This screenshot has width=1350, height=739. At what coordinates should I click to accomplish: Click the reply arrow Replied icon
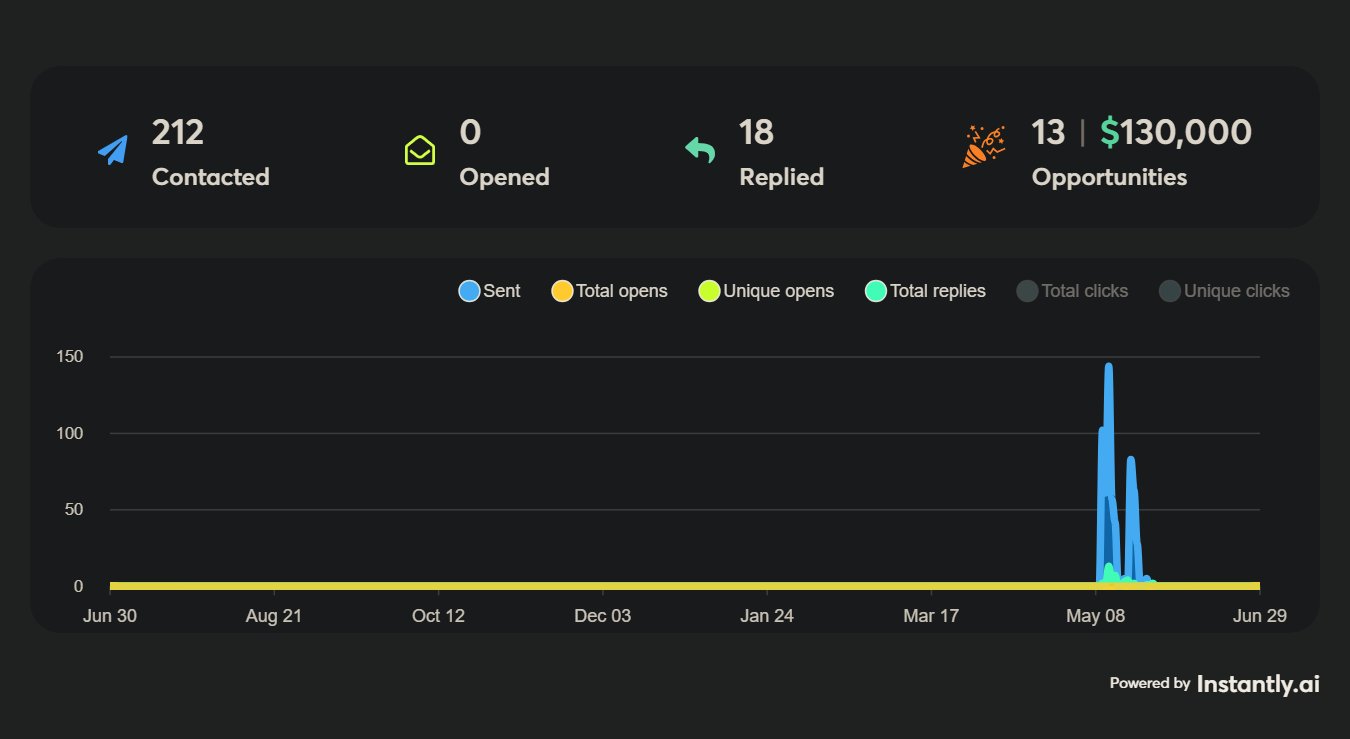tap(700, 151)
